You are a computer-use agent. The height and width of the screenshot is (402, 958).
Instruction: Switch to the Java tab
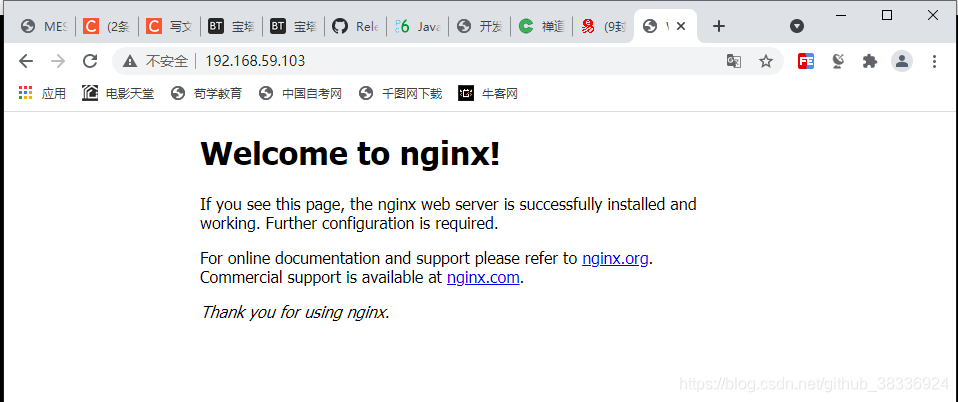[418, 26]
